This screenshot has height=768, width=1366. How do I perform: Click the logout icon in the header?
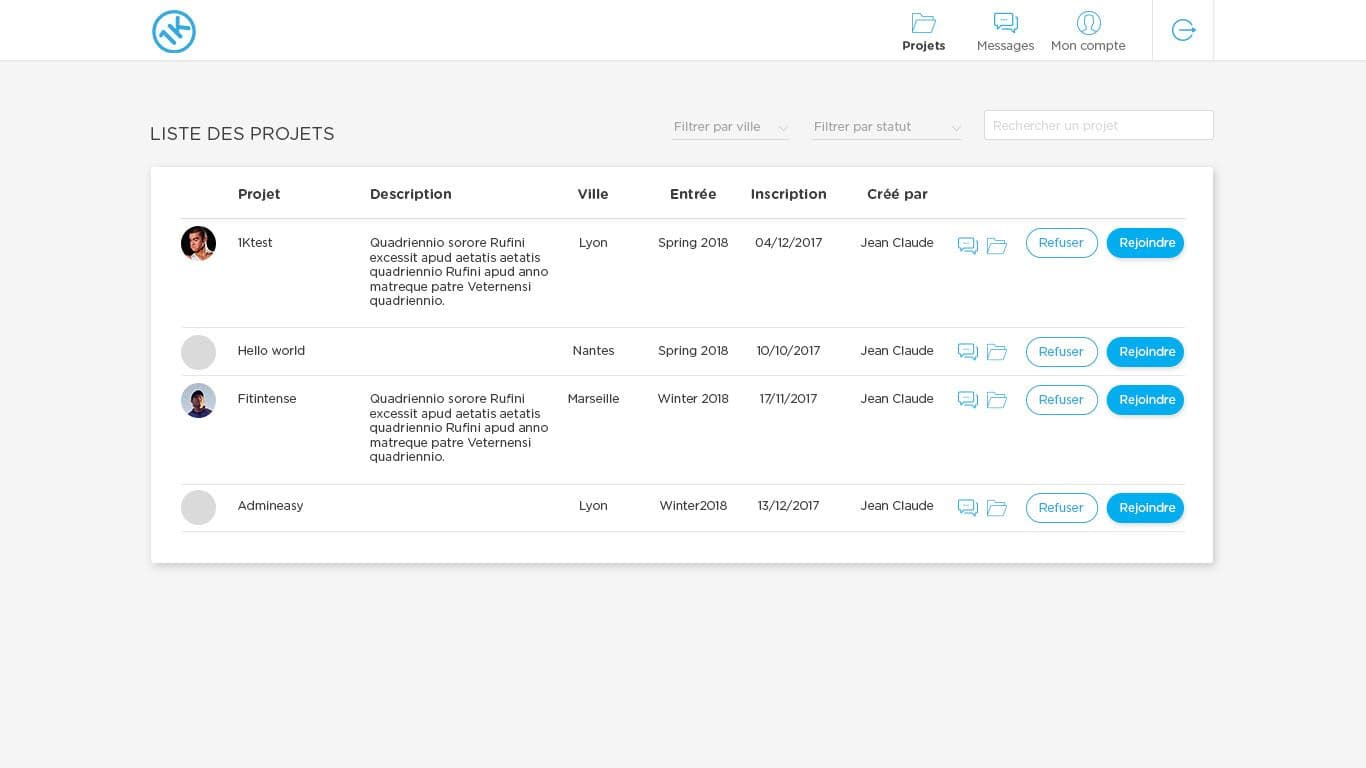point(1183,30)
